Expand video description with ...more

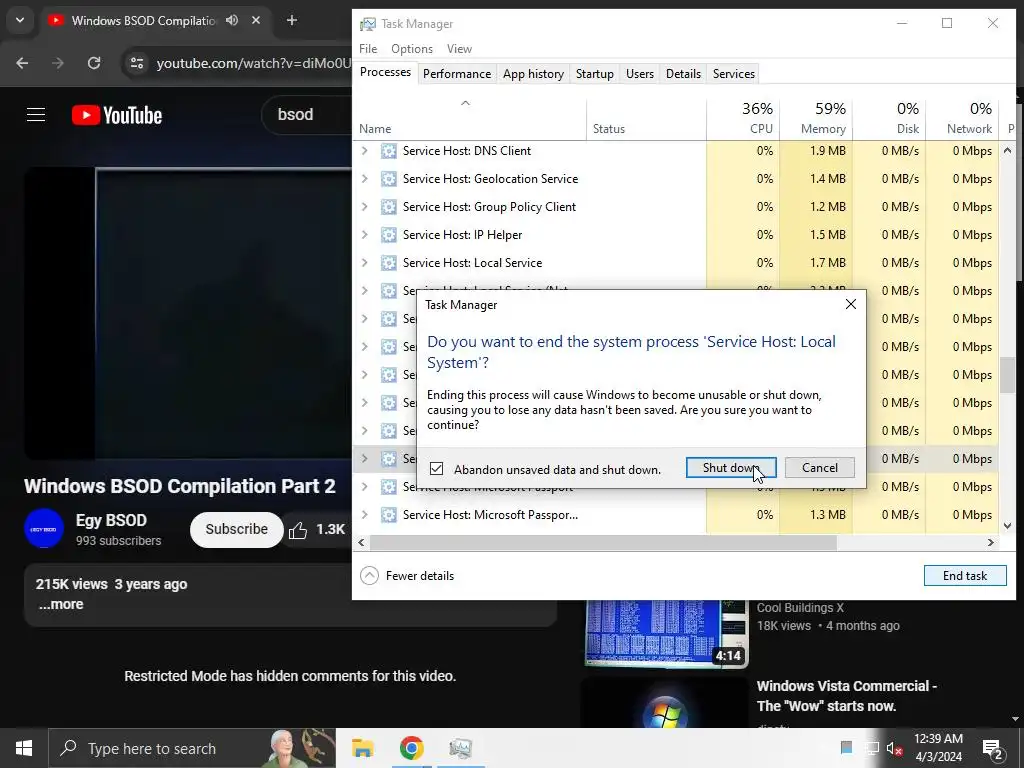pos(61,604)
